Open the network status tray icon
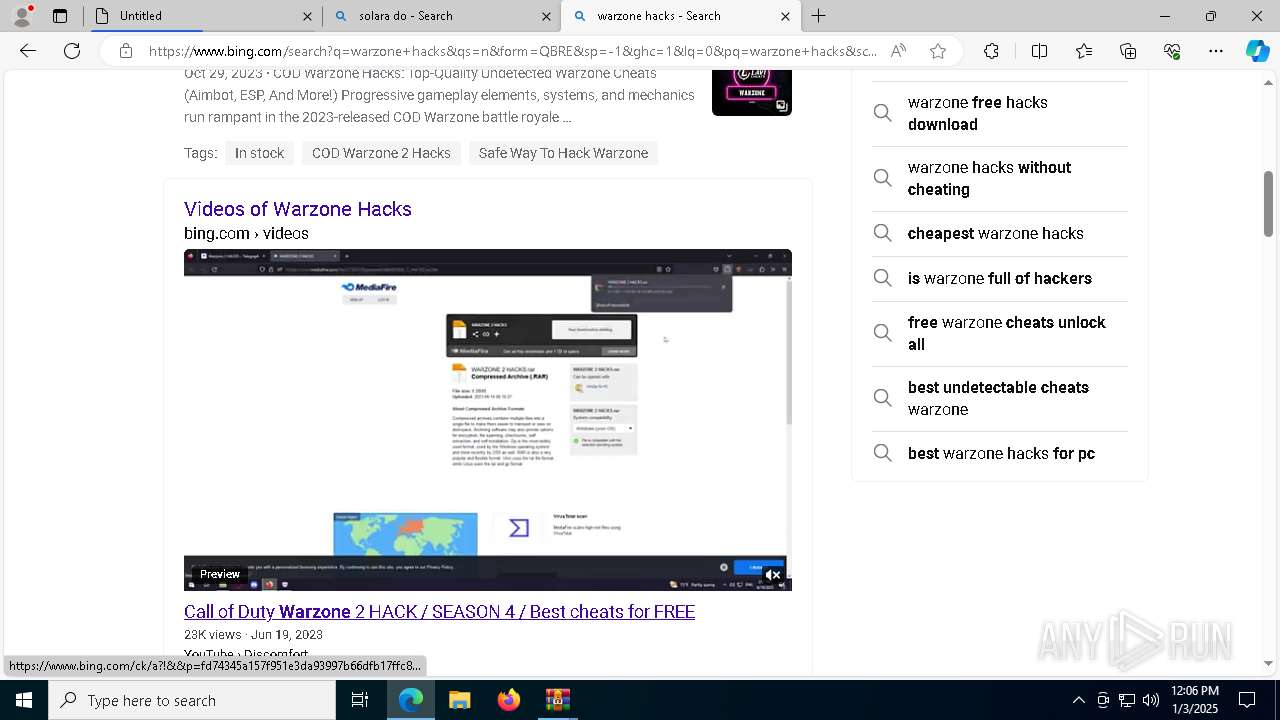 (1127, 700)
